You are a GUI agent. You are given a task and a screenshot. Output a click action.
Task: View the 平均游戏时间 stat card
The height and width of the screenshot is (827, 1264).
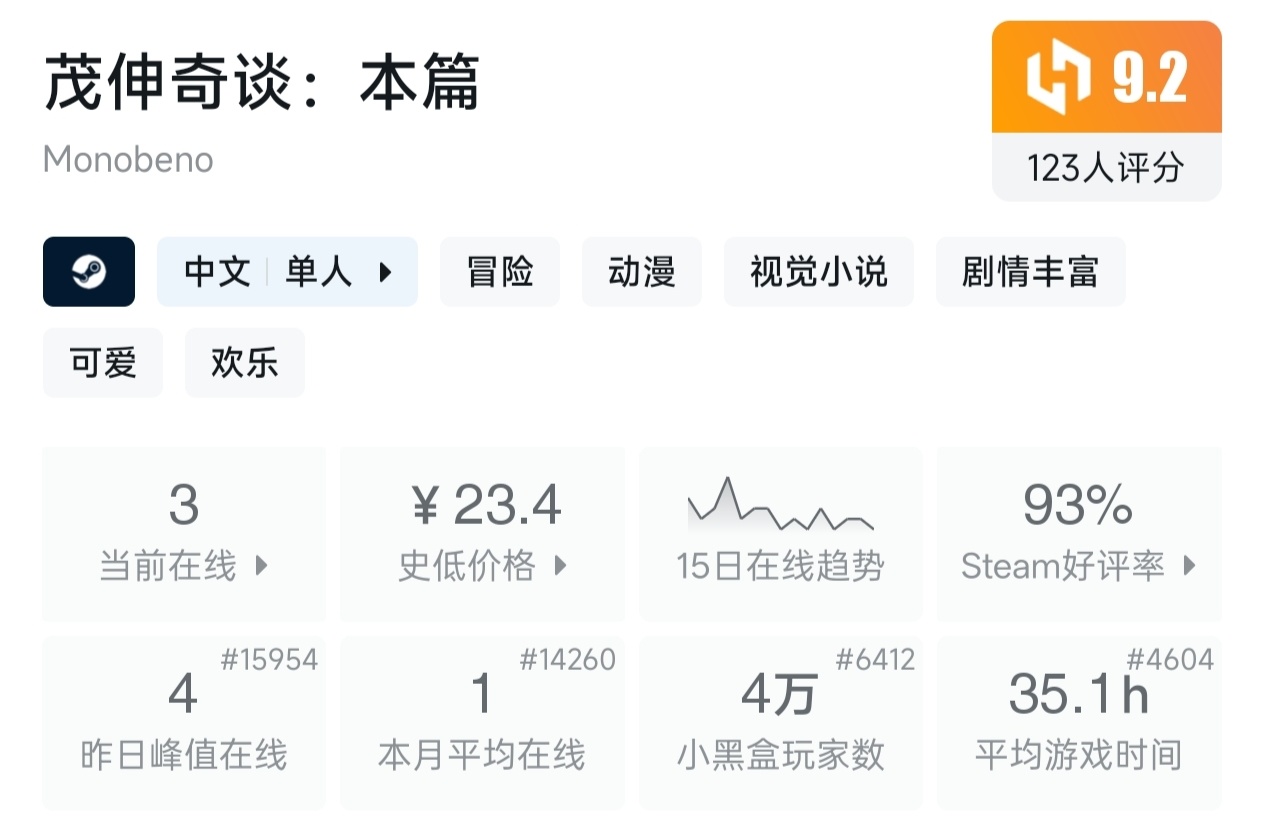[1079, 722]
